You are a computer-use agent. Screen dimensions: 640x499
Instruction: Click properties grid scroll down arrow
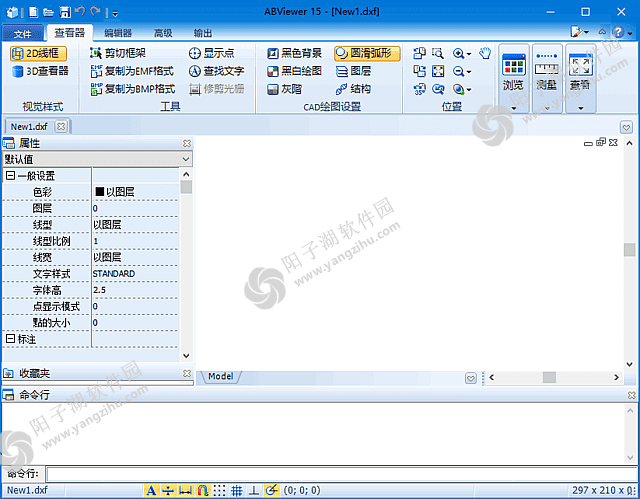pyautogui.click(x=186, y=355)
